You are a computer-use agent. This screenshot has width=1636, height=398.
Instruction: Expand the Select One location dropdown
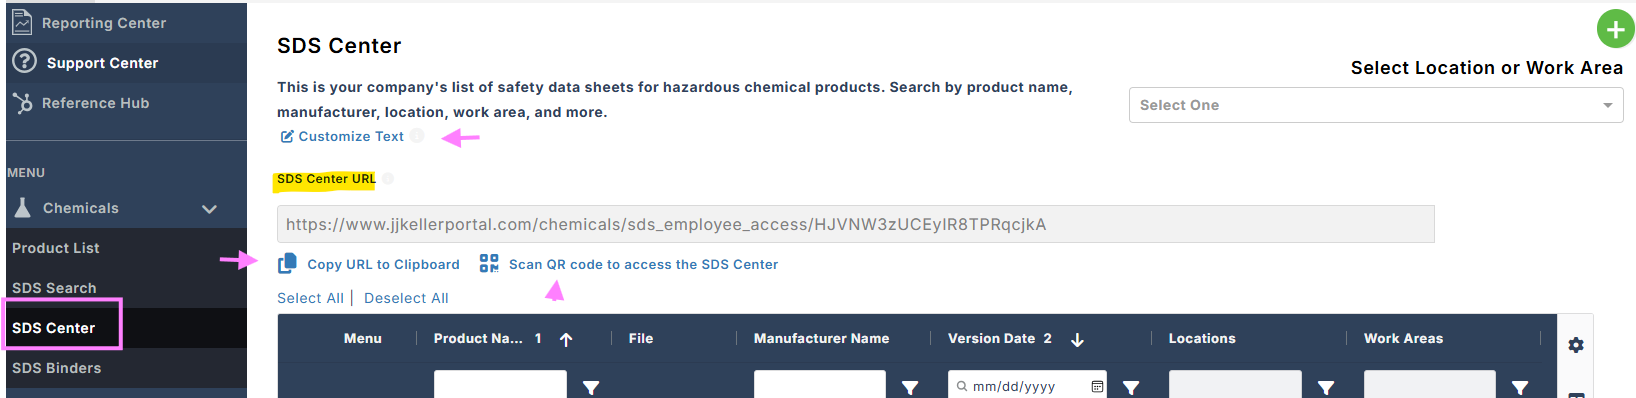[1376, 105]
